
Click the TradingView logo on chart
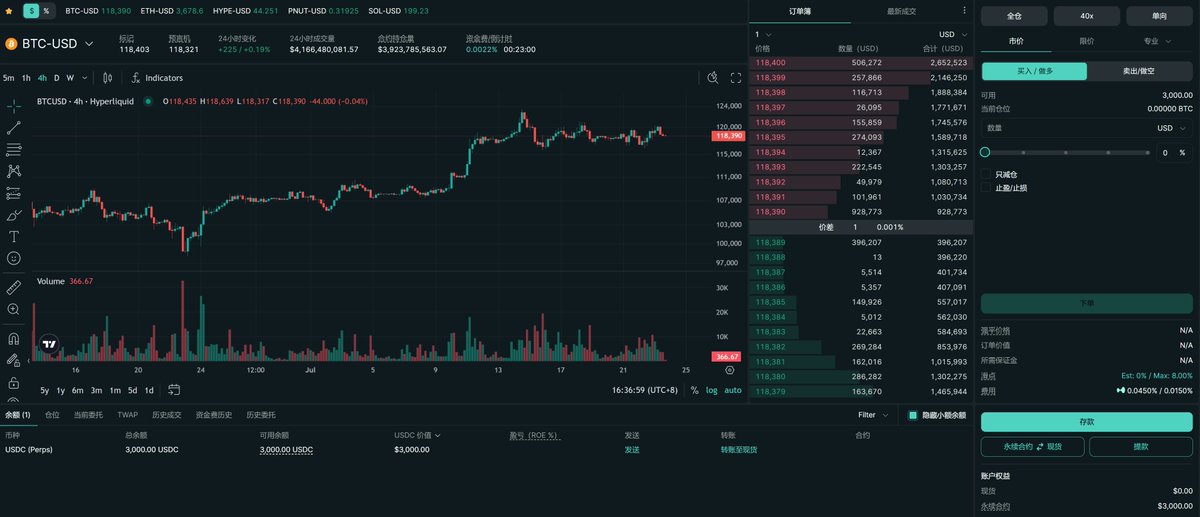click(x=48, y=344)
